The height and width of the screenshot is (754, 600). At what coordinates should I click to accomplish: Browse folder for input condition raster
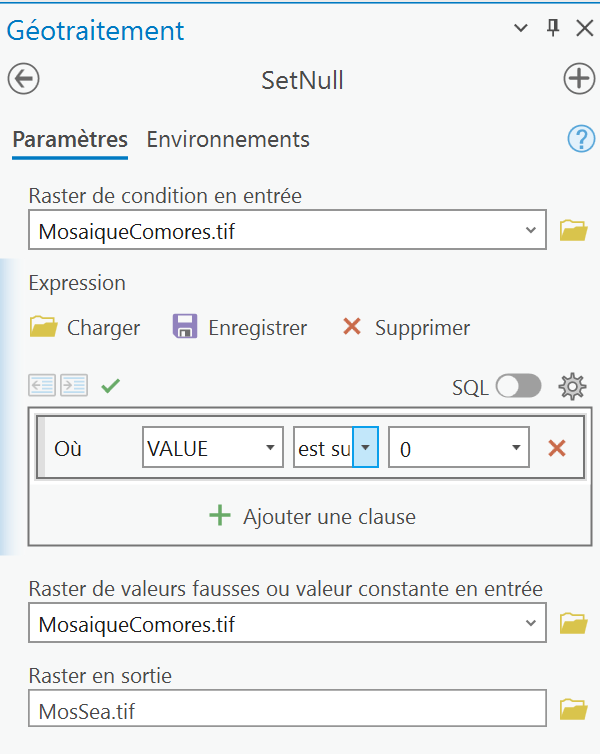[x=573, y=231]
